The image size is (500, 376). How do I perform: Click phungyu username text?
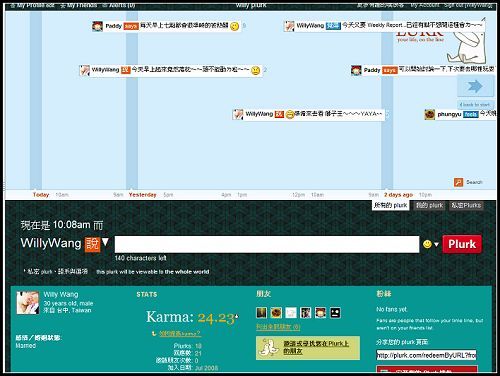pyautogui.click(x=449, y=114)
